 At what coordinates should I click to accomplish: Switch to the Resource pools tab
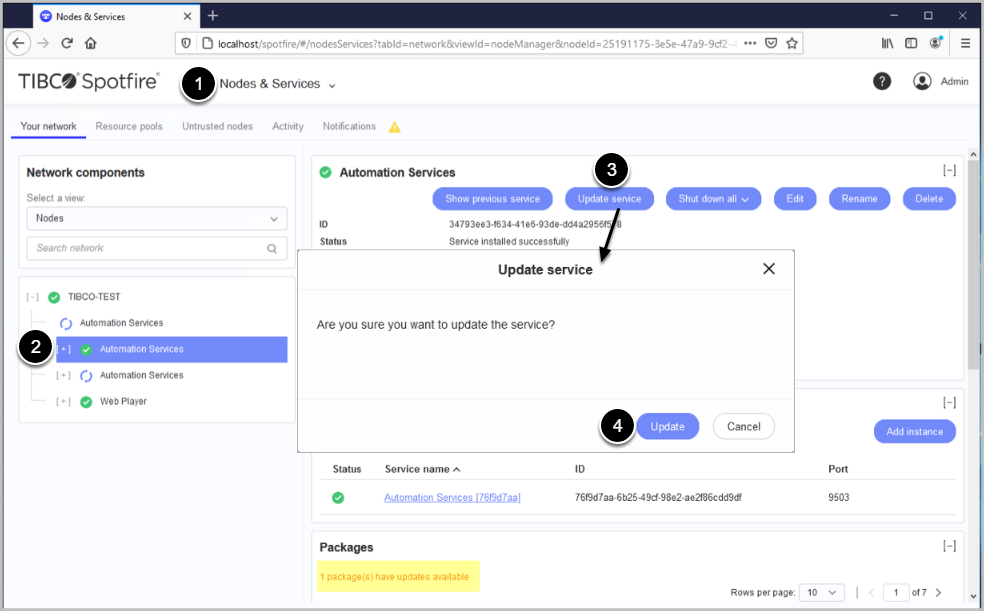129,126
